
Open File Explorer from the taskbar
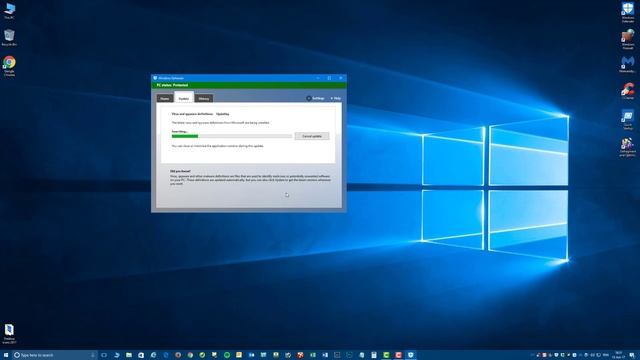pyautogui.click(x=129, y=355)
